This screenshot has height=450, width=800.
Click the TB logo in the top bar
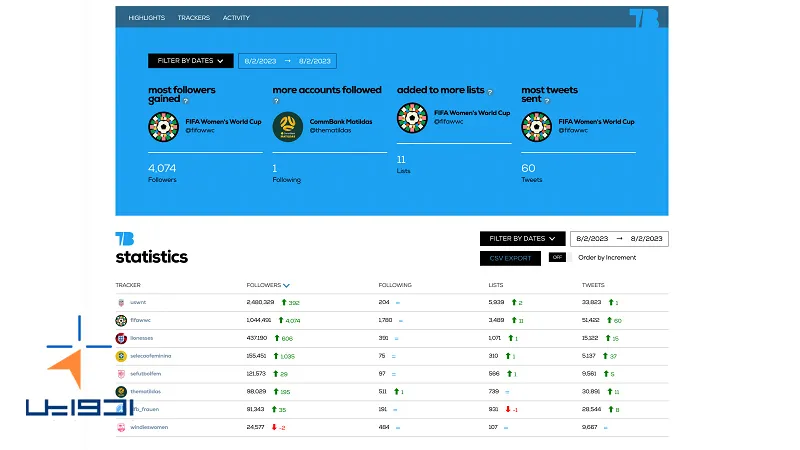644,18
